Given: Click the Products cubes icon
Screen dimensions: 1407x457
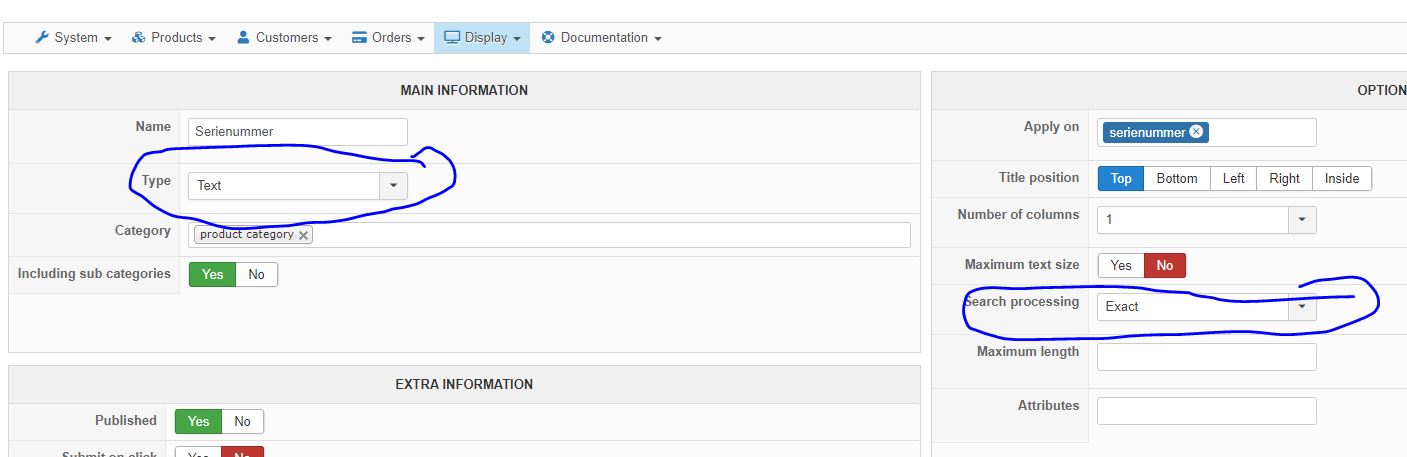Looking at the screenshot, I should point(139,38).
